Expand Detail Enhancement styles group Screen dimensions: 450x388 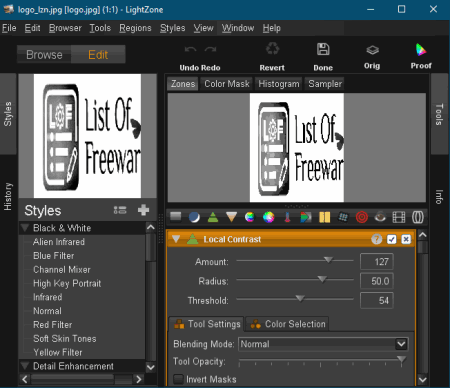(x=25, y=366)
